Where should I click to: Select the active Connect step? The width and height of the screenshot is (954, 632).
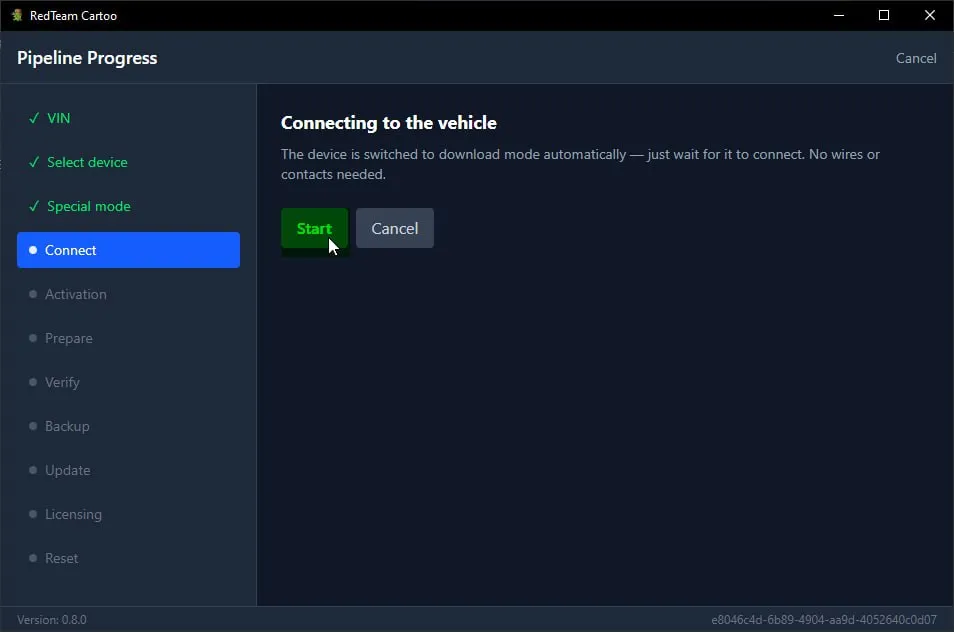[128, 250]
